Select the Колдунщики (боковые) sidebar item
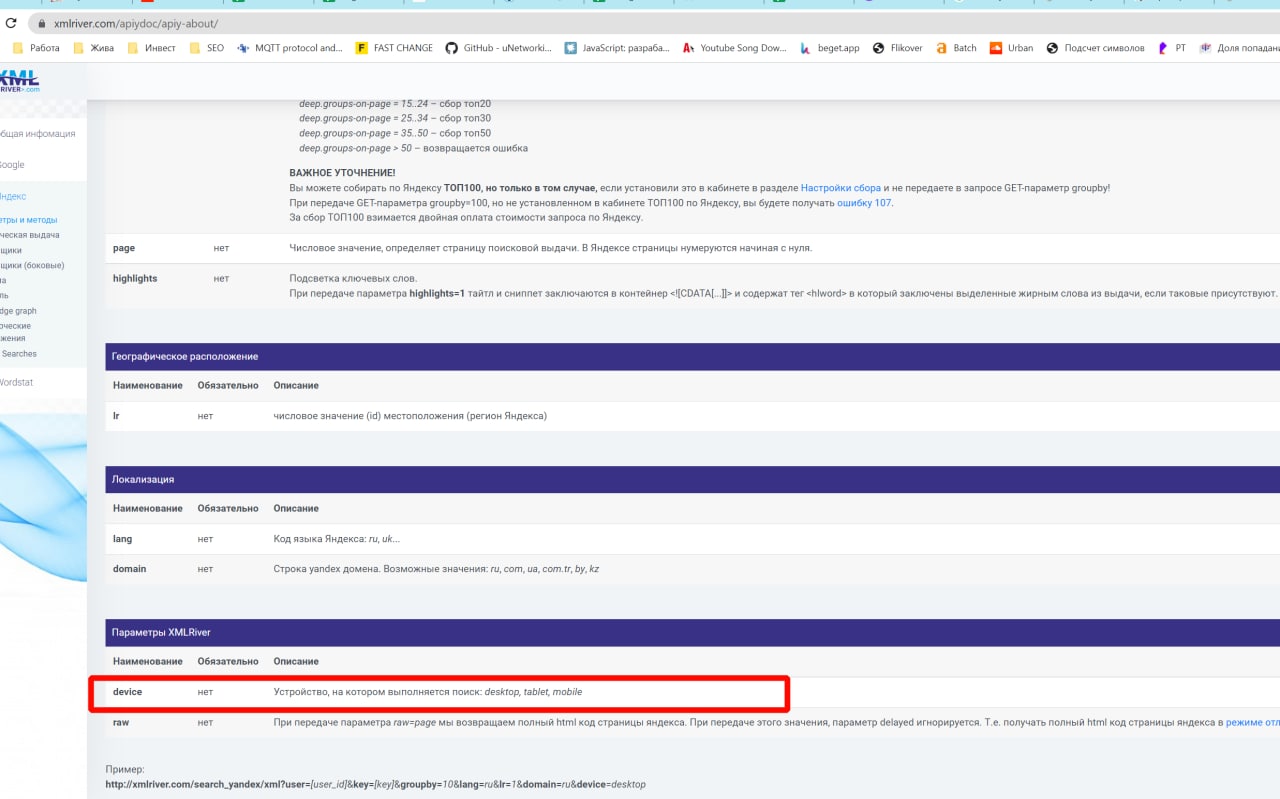The image size is (1280, 799). [32, 265]
